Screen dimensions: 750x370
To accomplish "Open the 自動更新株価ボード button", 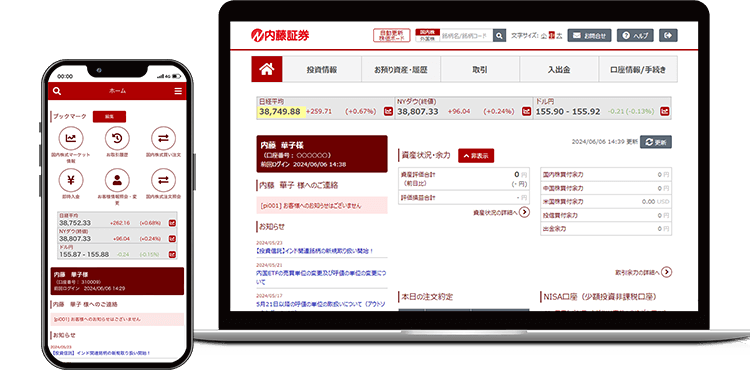I will (x=392, y=35).
